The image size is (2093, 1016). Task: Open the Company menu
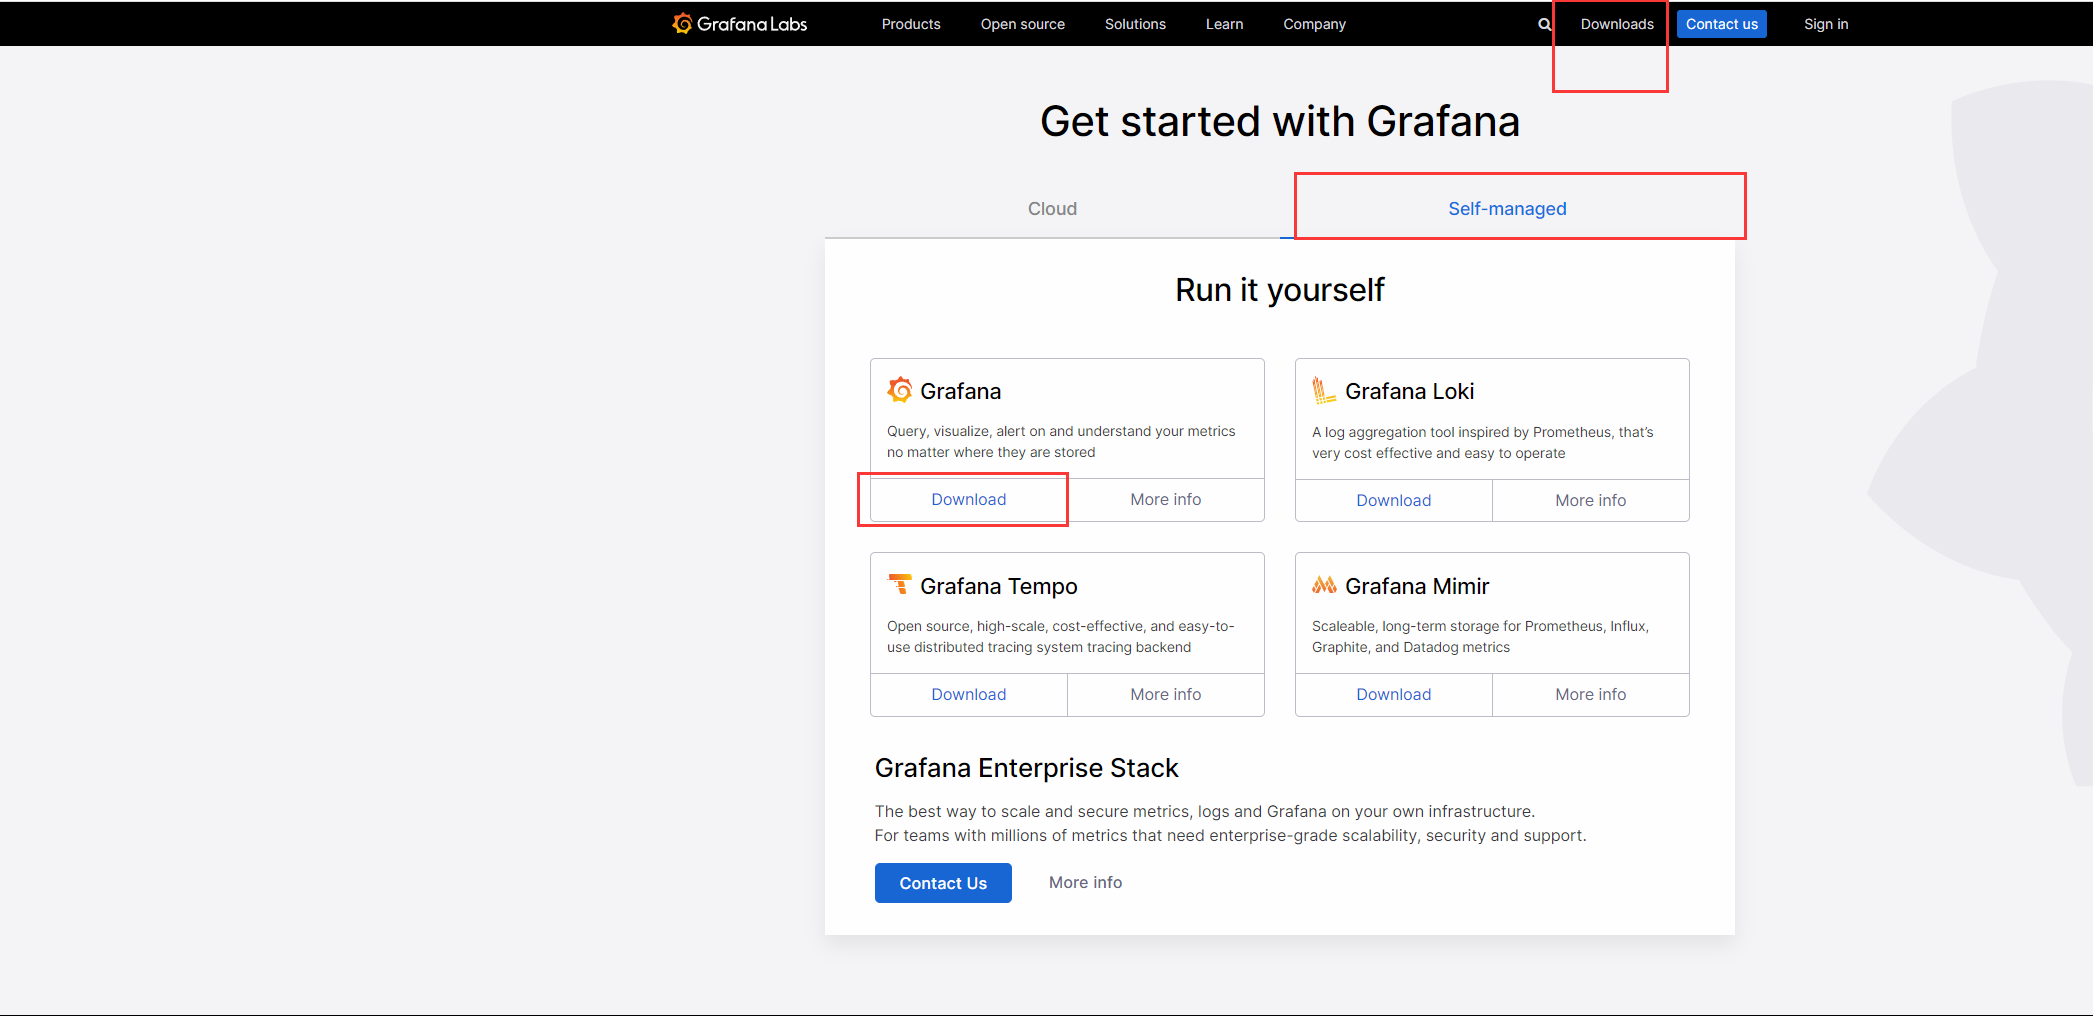click(1314, 24)
